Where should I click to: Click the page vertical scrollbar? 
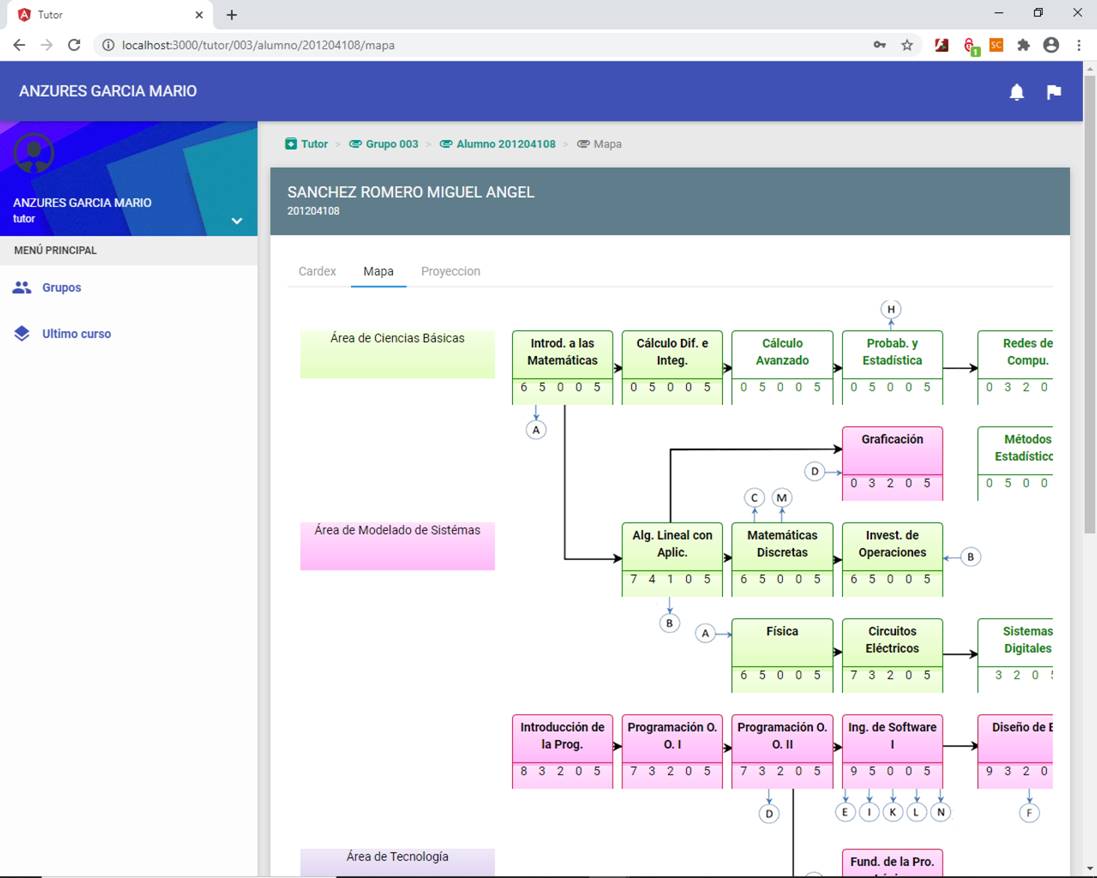pyautogui.click(x=1089, y=300)
